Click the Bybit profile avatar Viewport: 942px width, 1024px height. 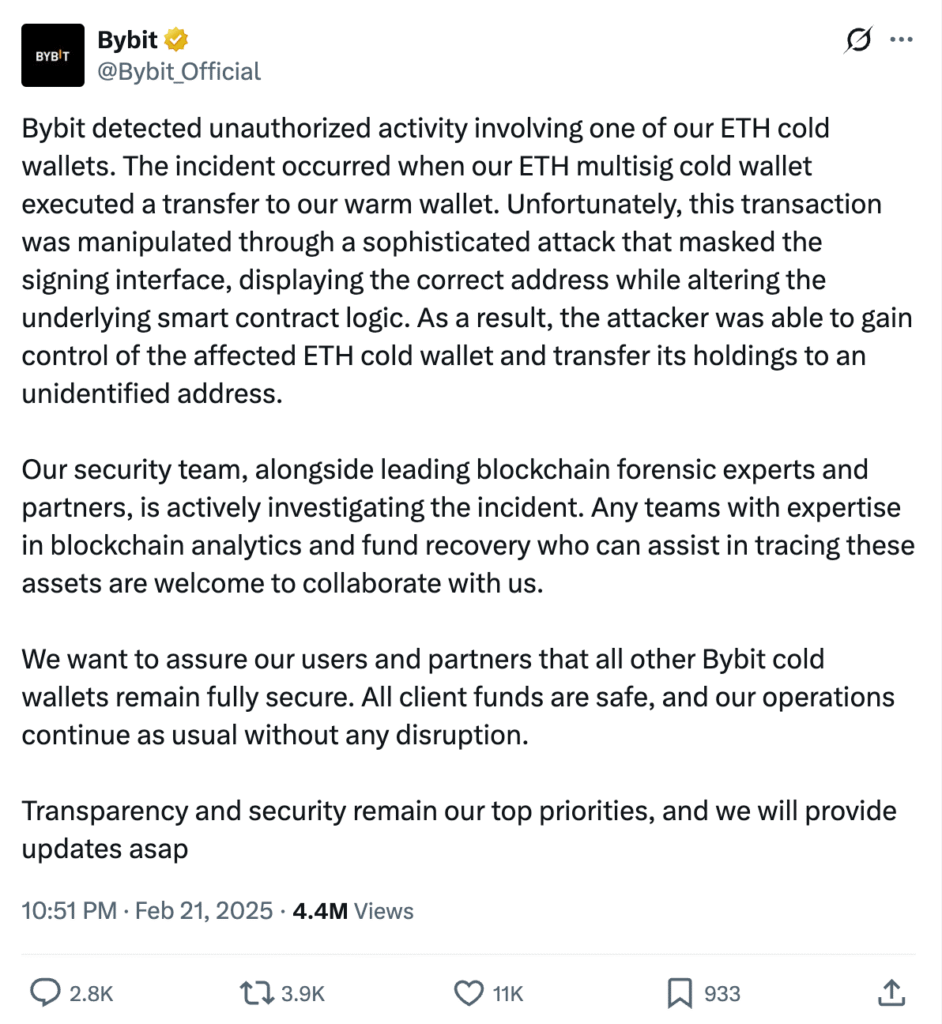coord(53,55)
